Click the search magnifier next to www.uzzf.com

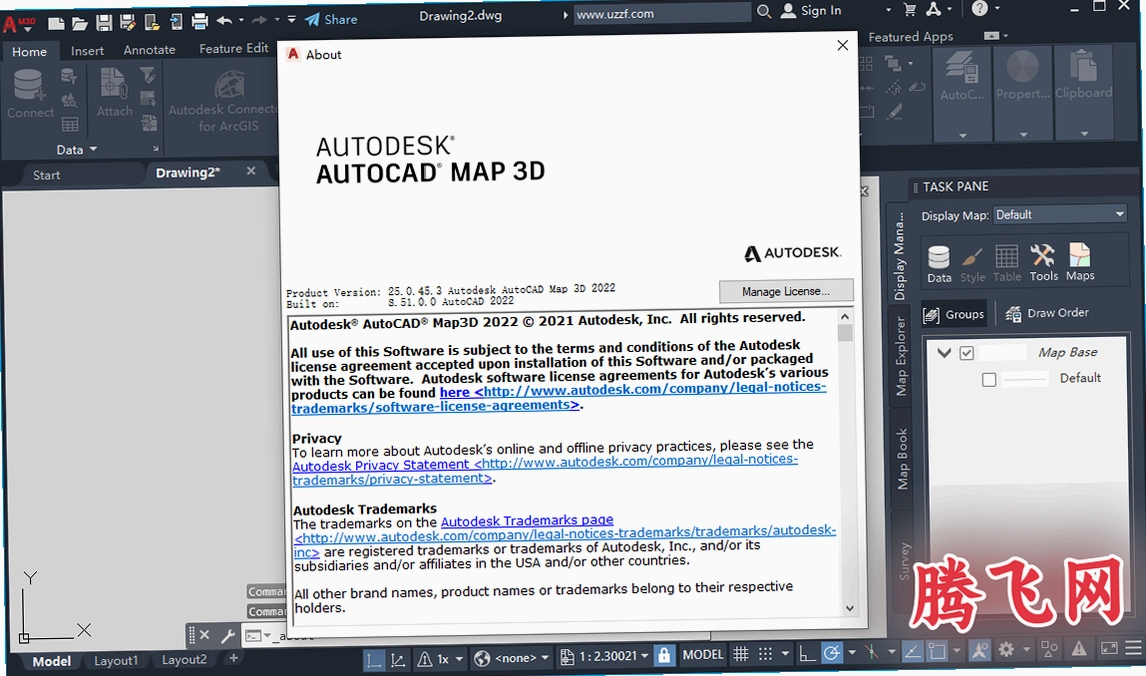[x=764, y=12]
